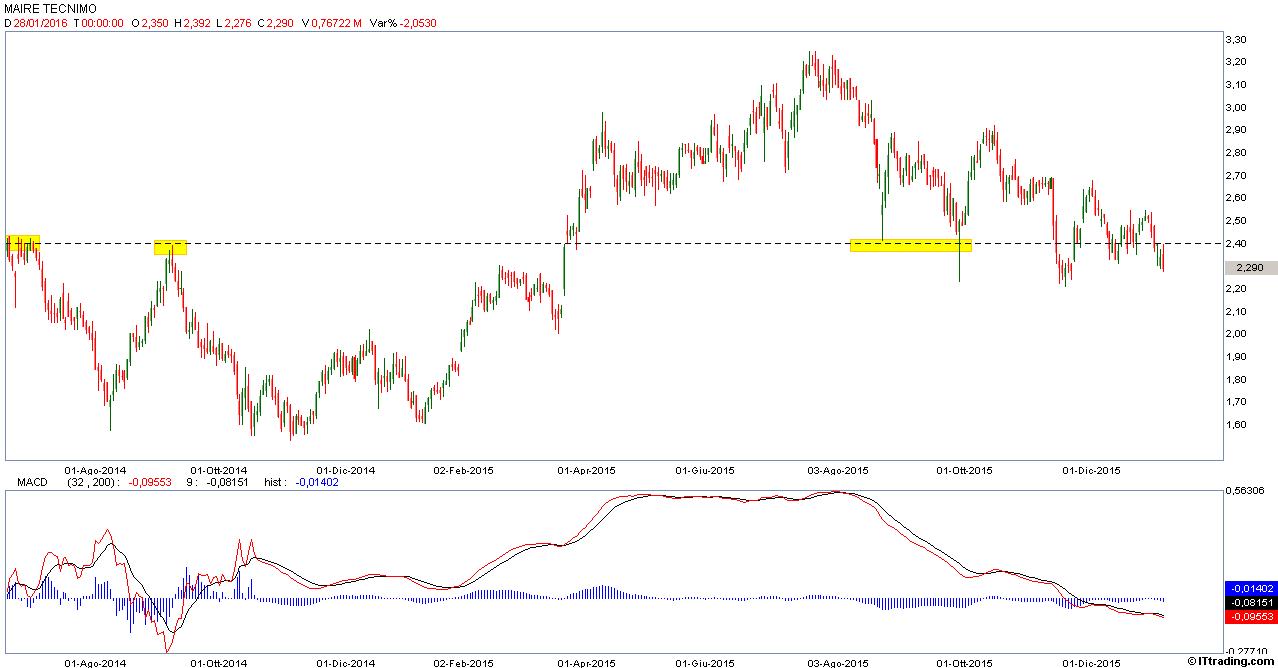This screenshot has height=668, width=1278.
Task: Click the yellow highlight at the chart's left edge
Action: point(23,242)
